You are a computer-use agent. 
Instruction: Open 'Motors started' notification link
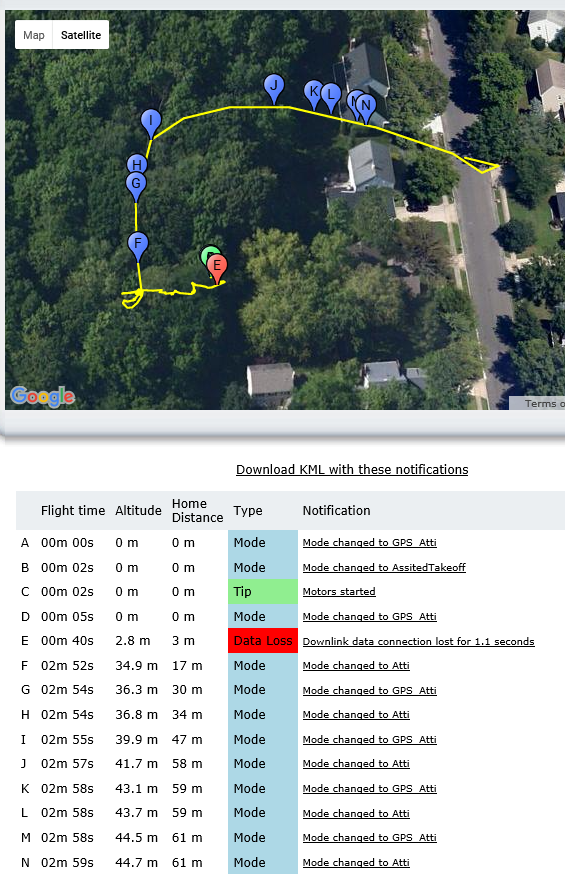click(x=339, y=592)
